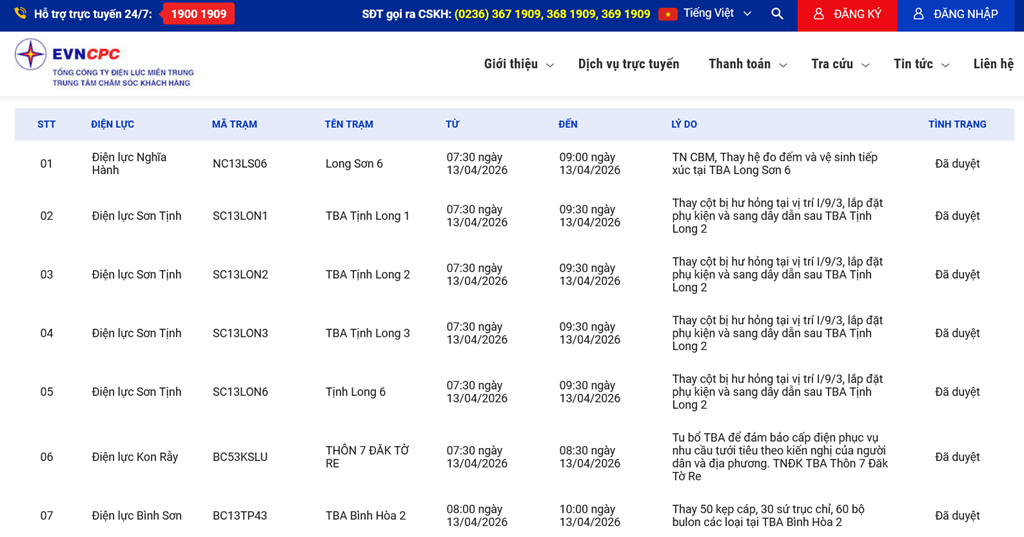Viewport: 1024px width, 537px height.
Task: Click the EVNCPC logo
Action: point(104,63)
